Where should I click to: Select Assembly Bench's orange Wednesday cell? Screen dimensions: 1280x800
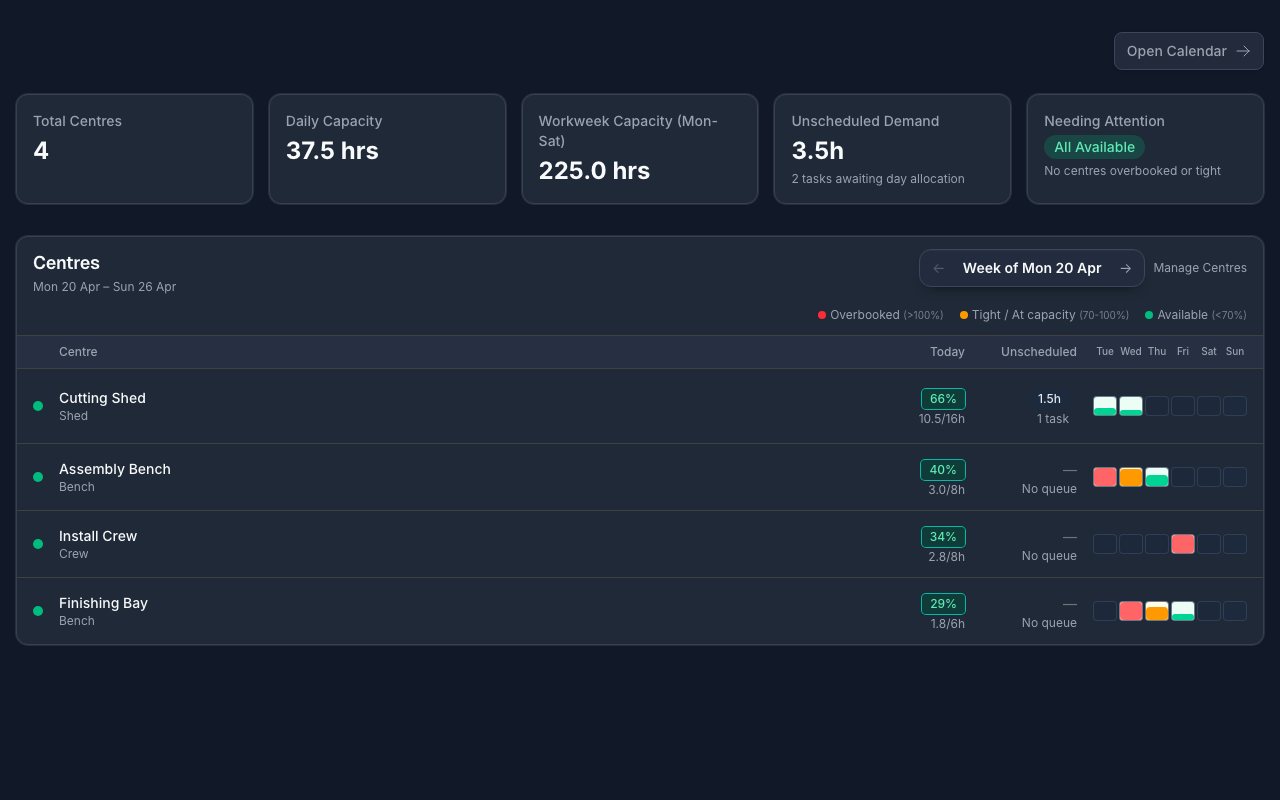click(x=1131, y=477)
